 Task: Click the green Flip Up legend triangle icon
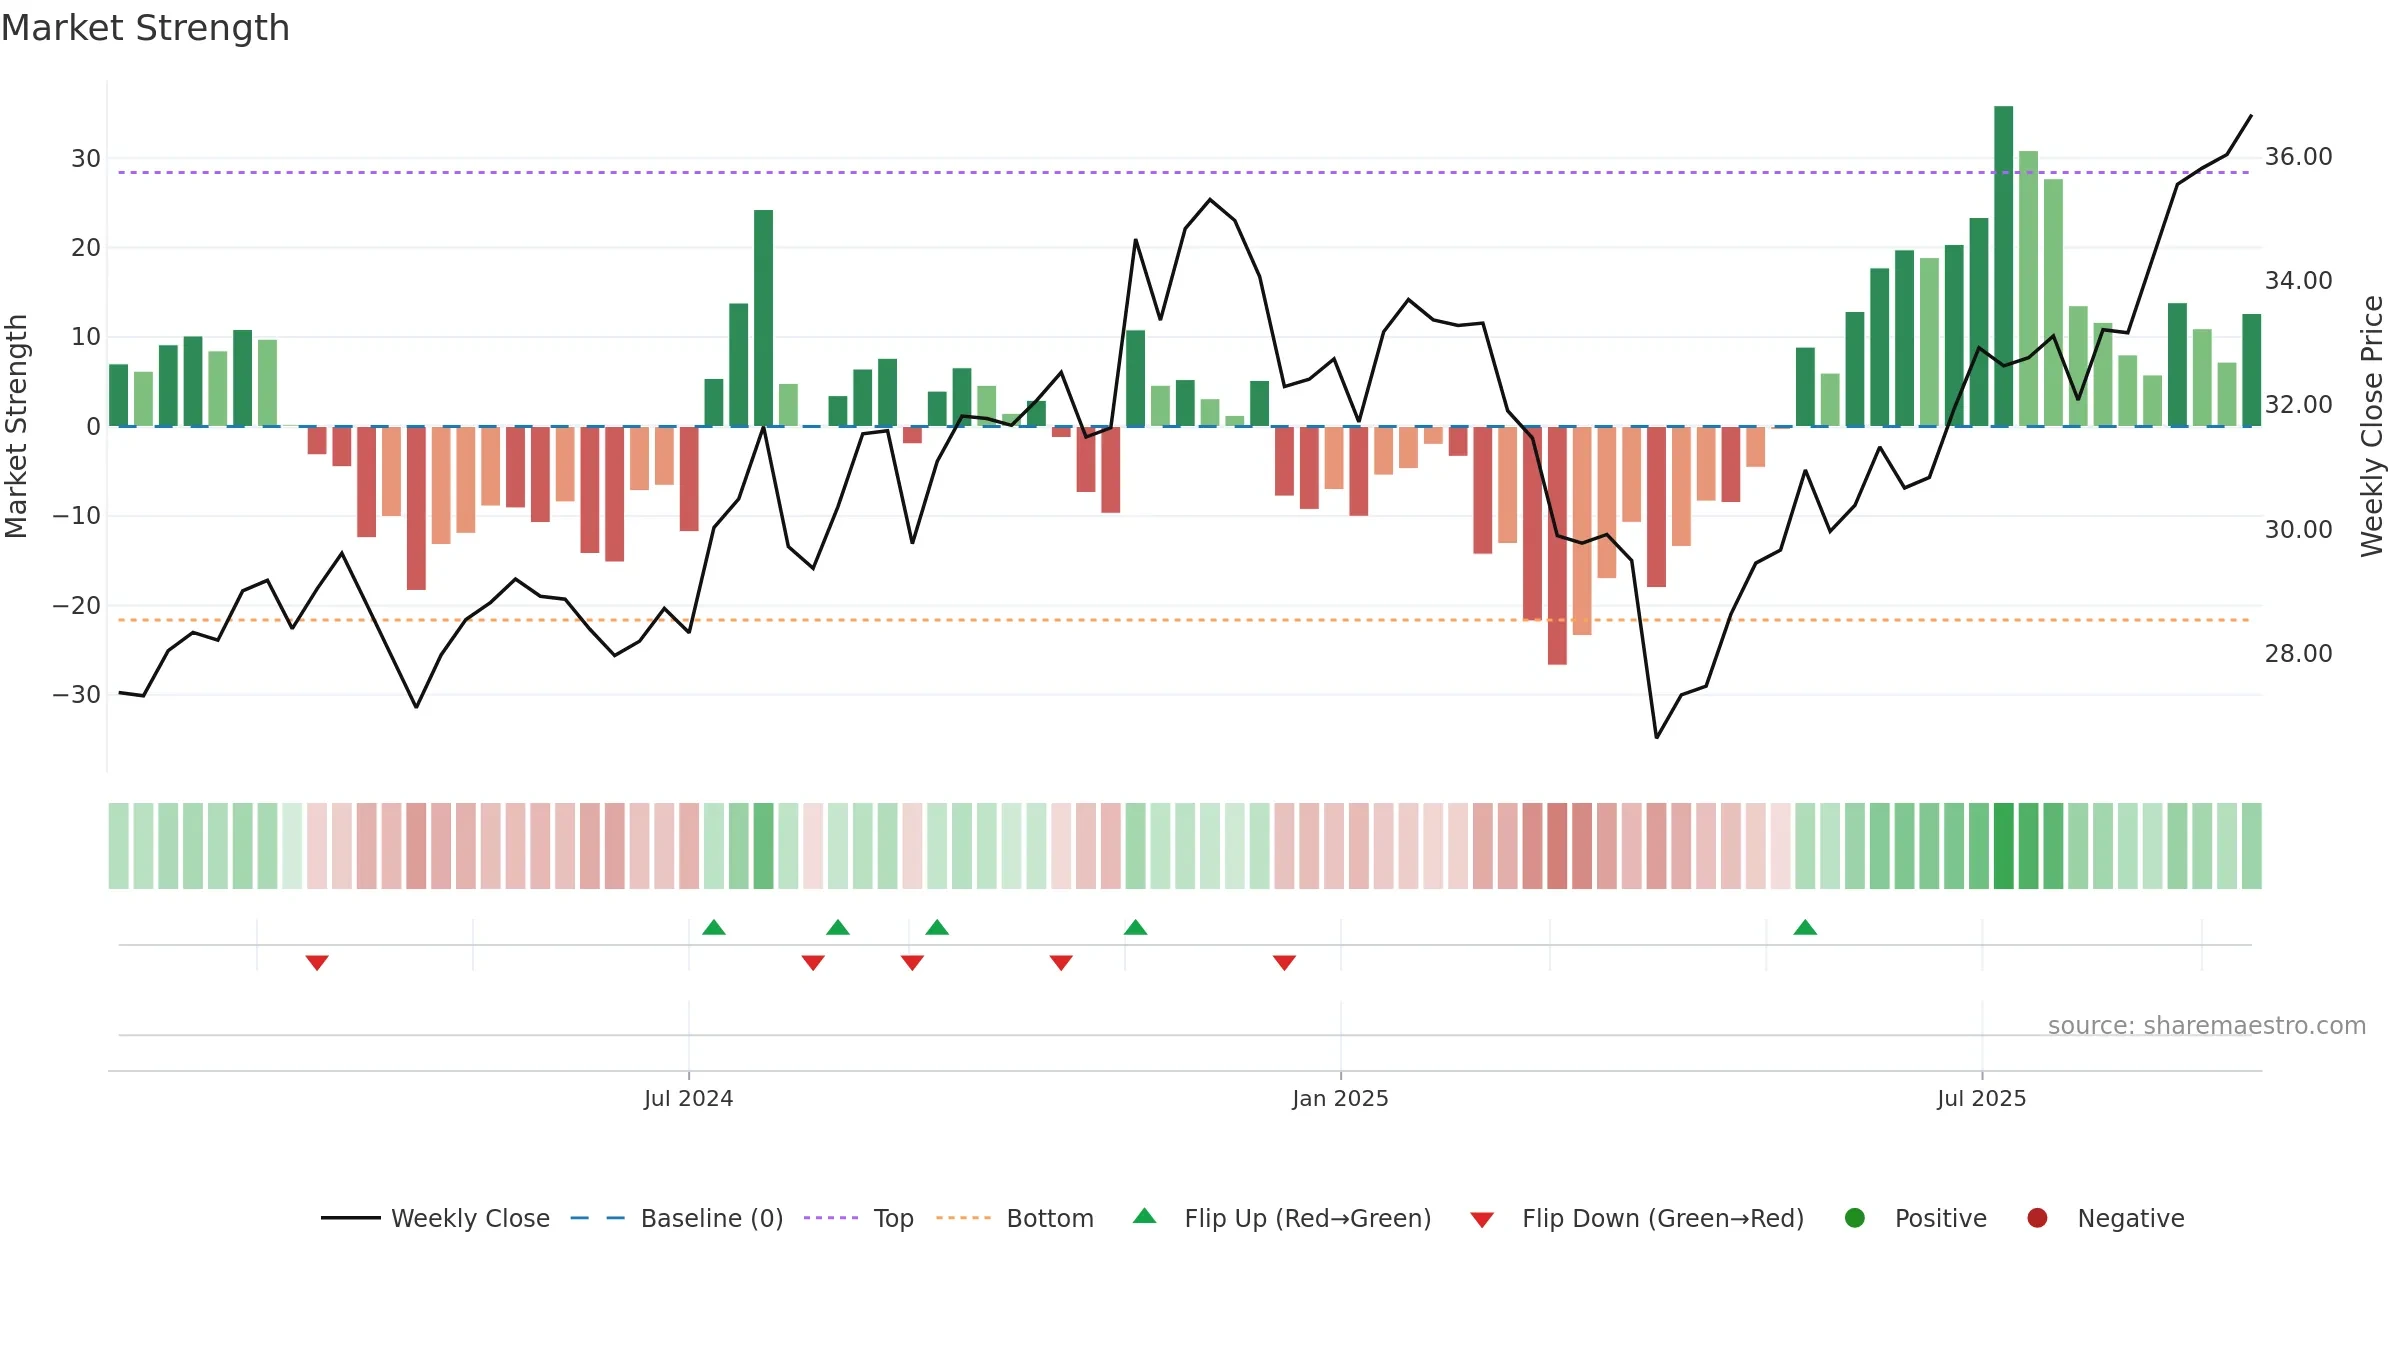[1145, 1216]
